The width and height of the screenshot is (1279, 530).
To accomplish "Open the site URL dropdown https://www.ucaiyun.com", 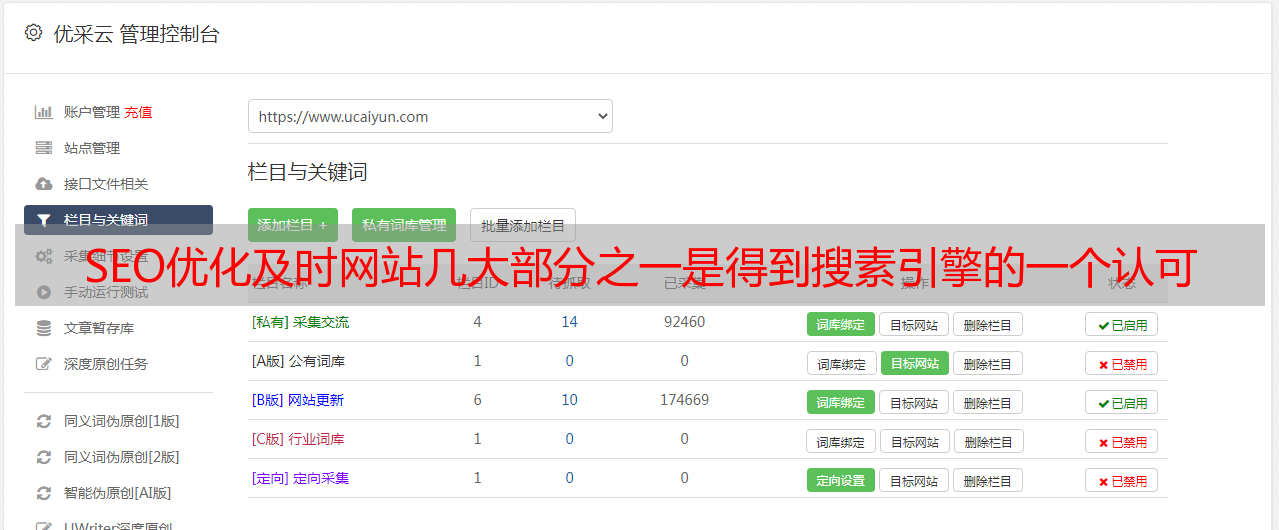I will 430,116.
